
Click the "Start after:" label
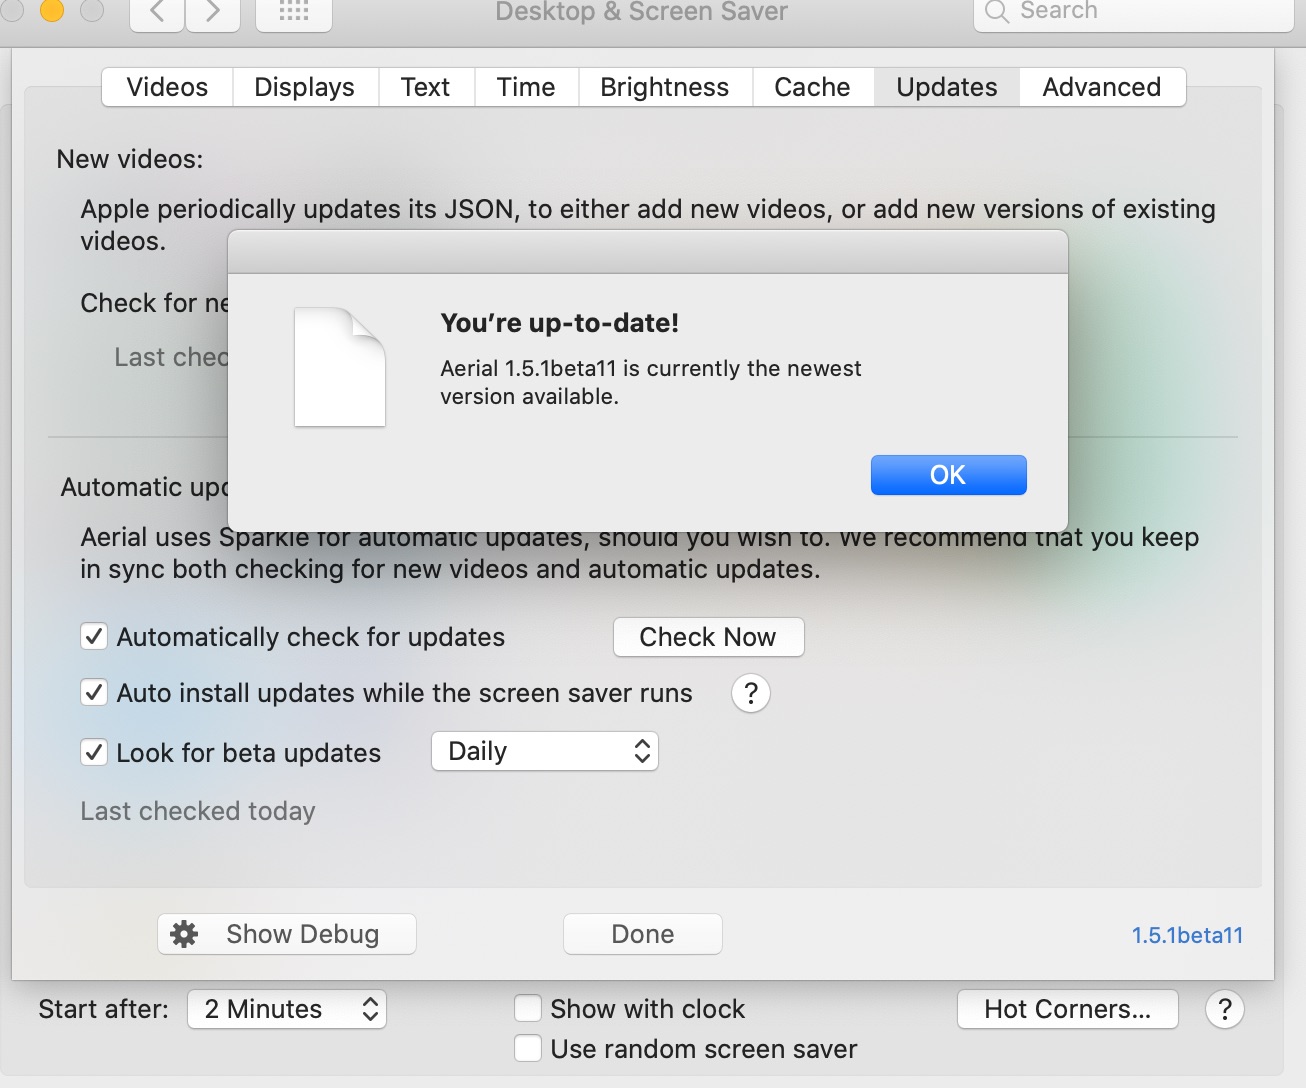(x=104, y=1009)
